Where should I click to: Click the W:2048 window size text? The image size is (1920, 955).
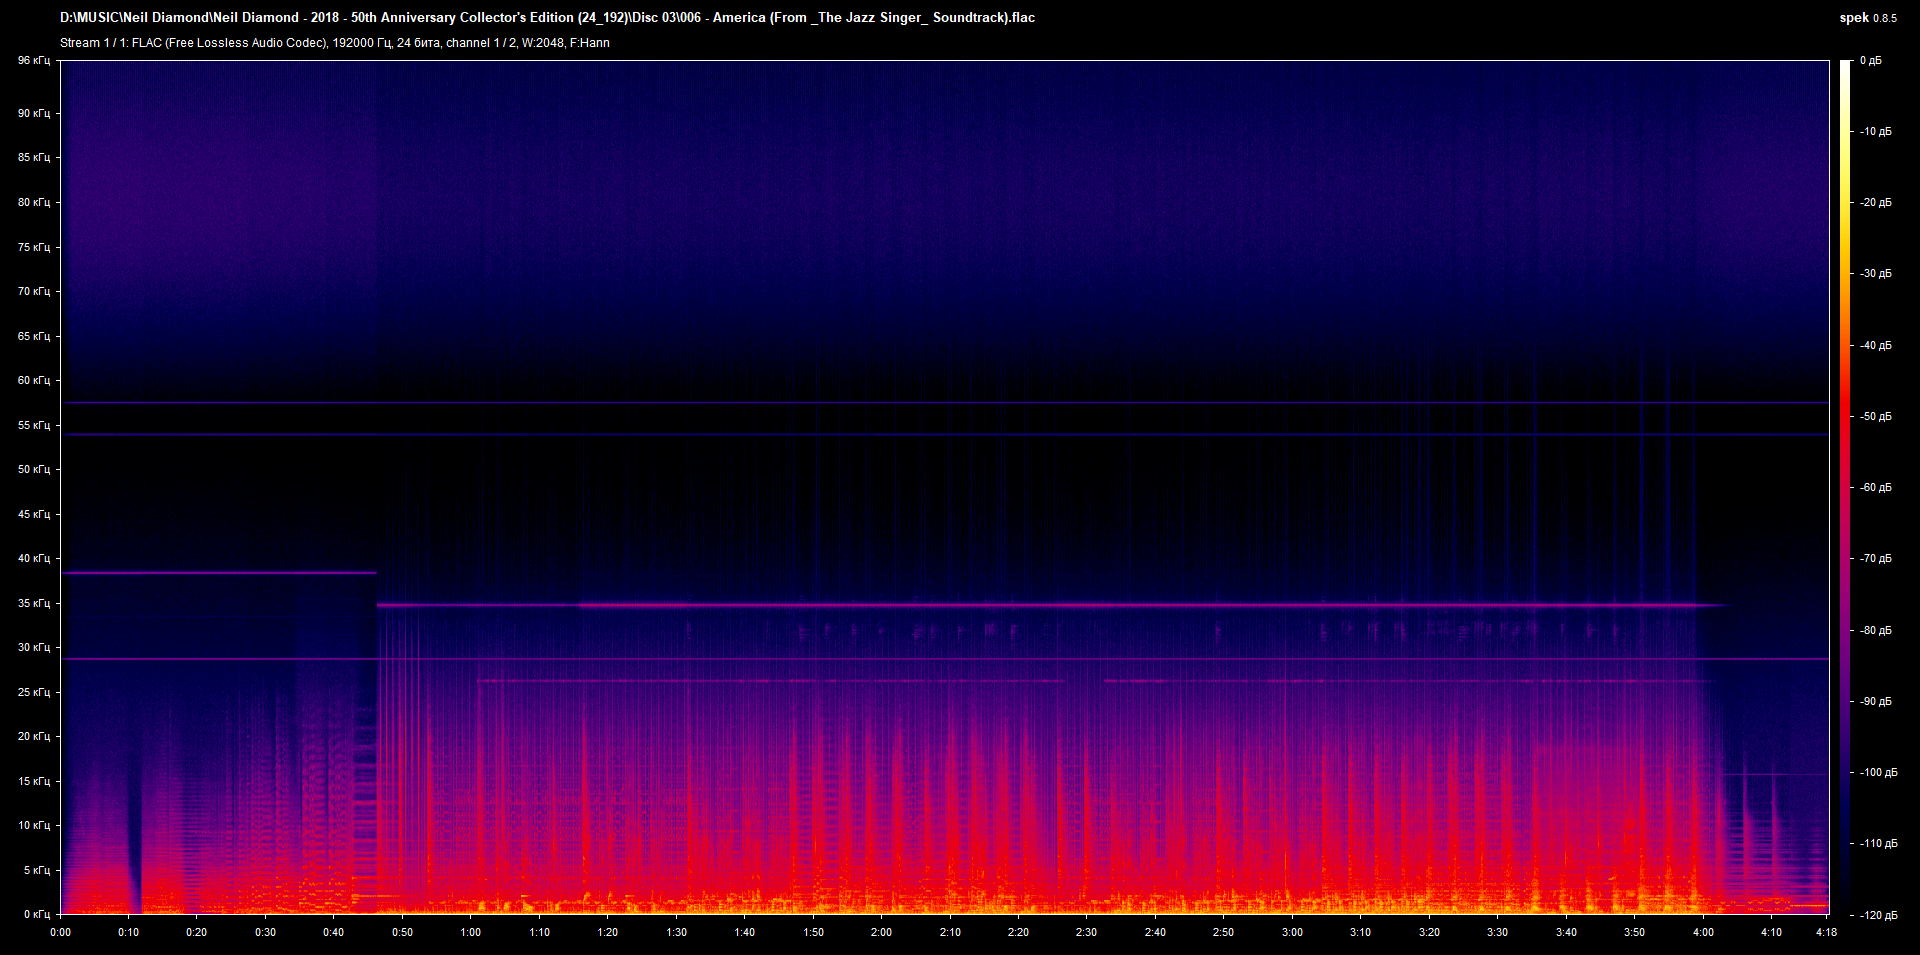coord(544,43)
